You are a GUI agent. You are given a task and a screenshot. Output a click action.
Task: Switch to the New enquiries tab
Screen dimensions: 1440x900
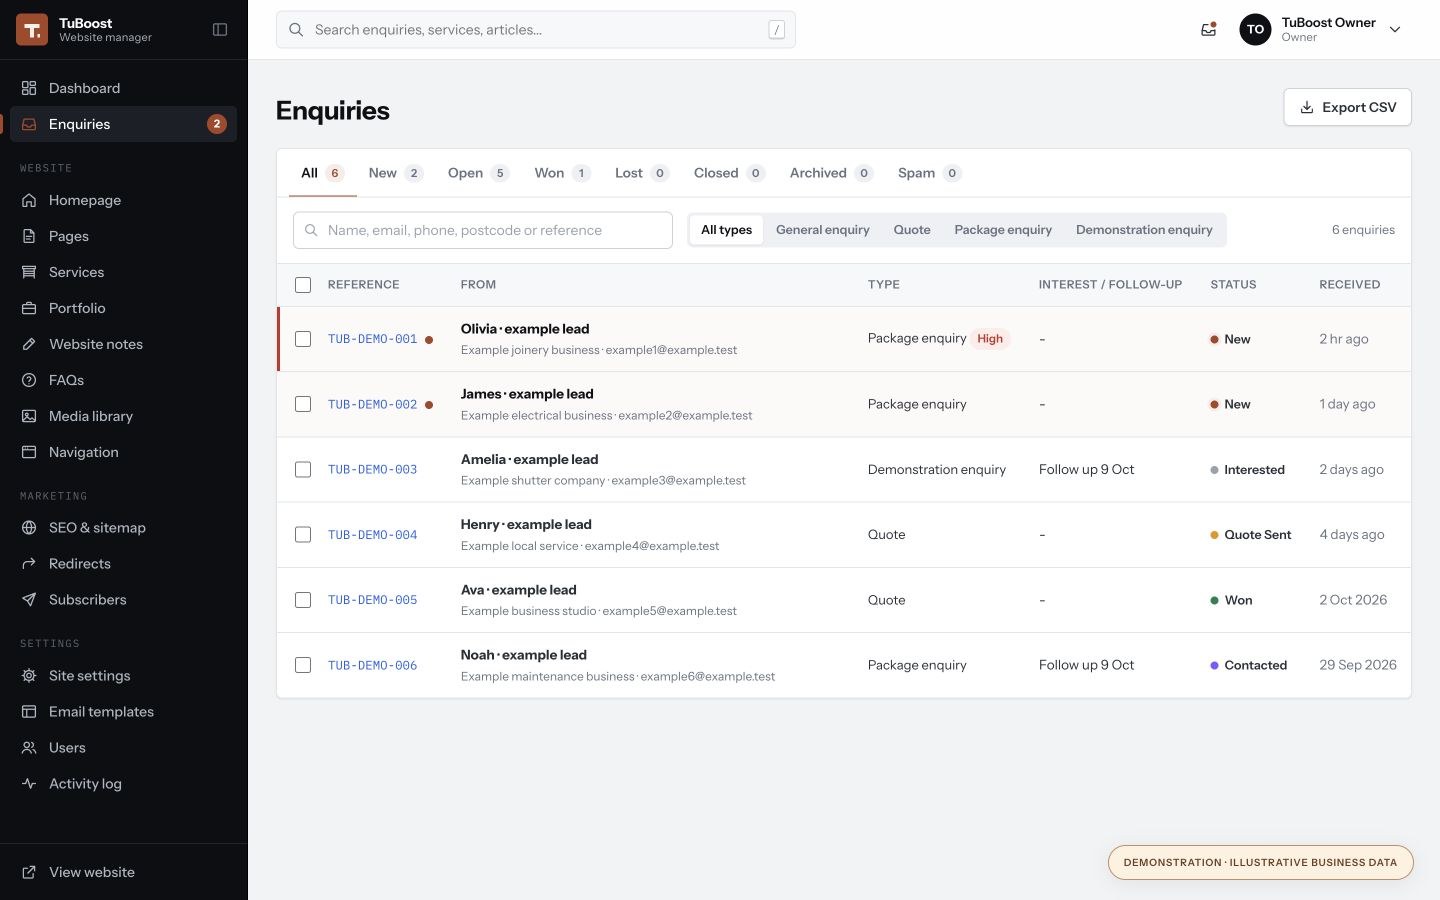click(395, 173)
